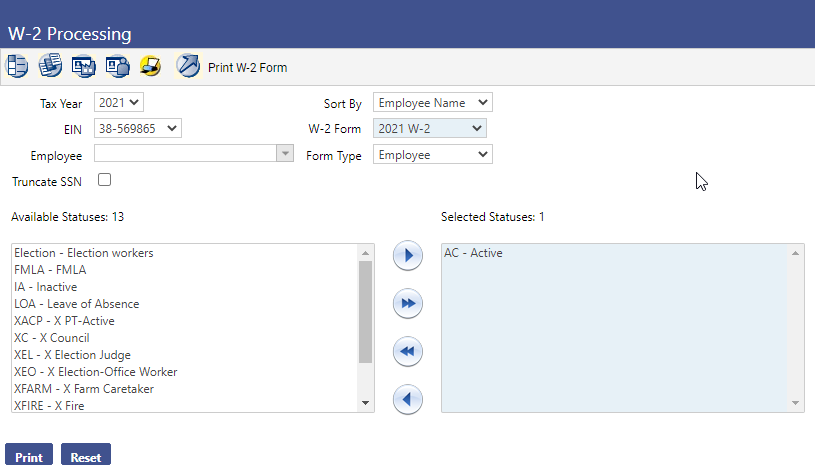Click the ID card with factory icon
815x473 pixels.
(x=84, y=67)
